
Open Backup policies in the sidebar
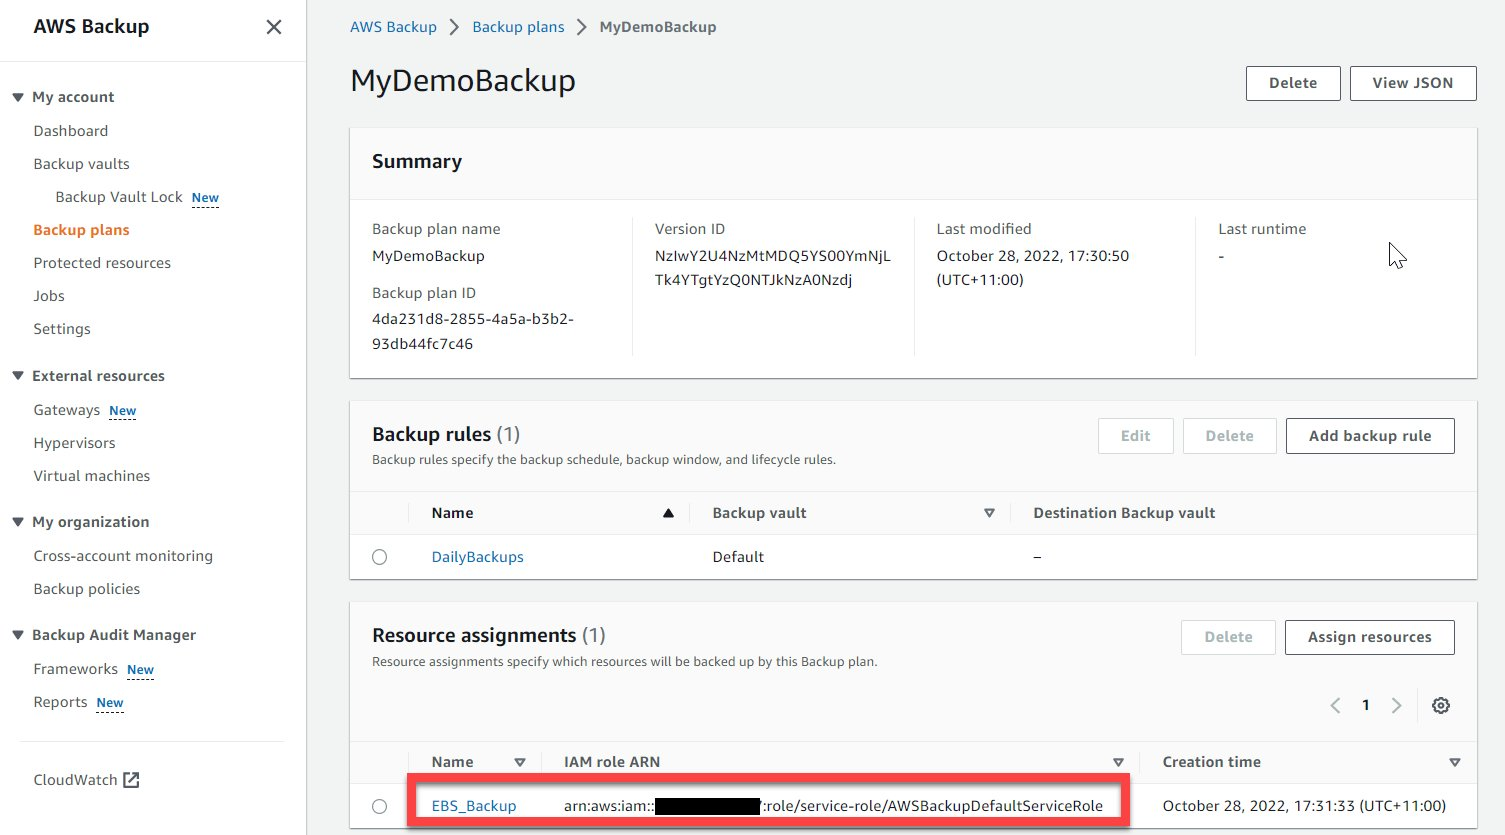pos(87,589)
